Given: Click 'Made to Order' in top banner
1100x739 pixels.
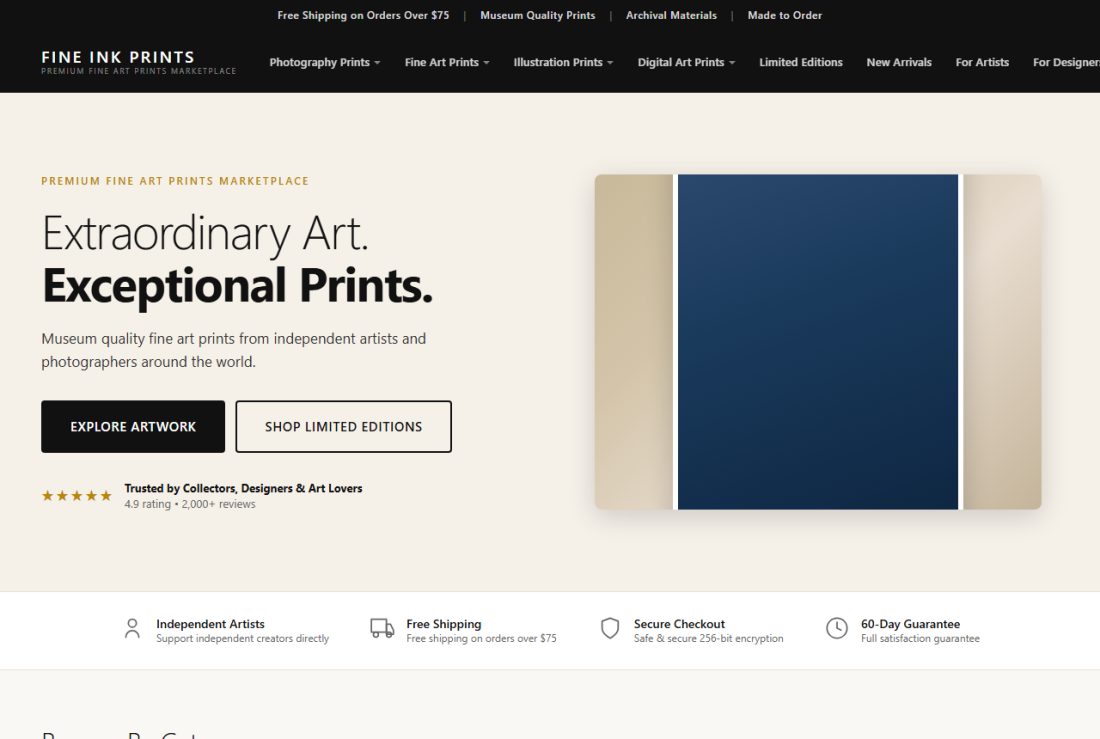Looking at the screenshot, I should [x=784, y=15].
